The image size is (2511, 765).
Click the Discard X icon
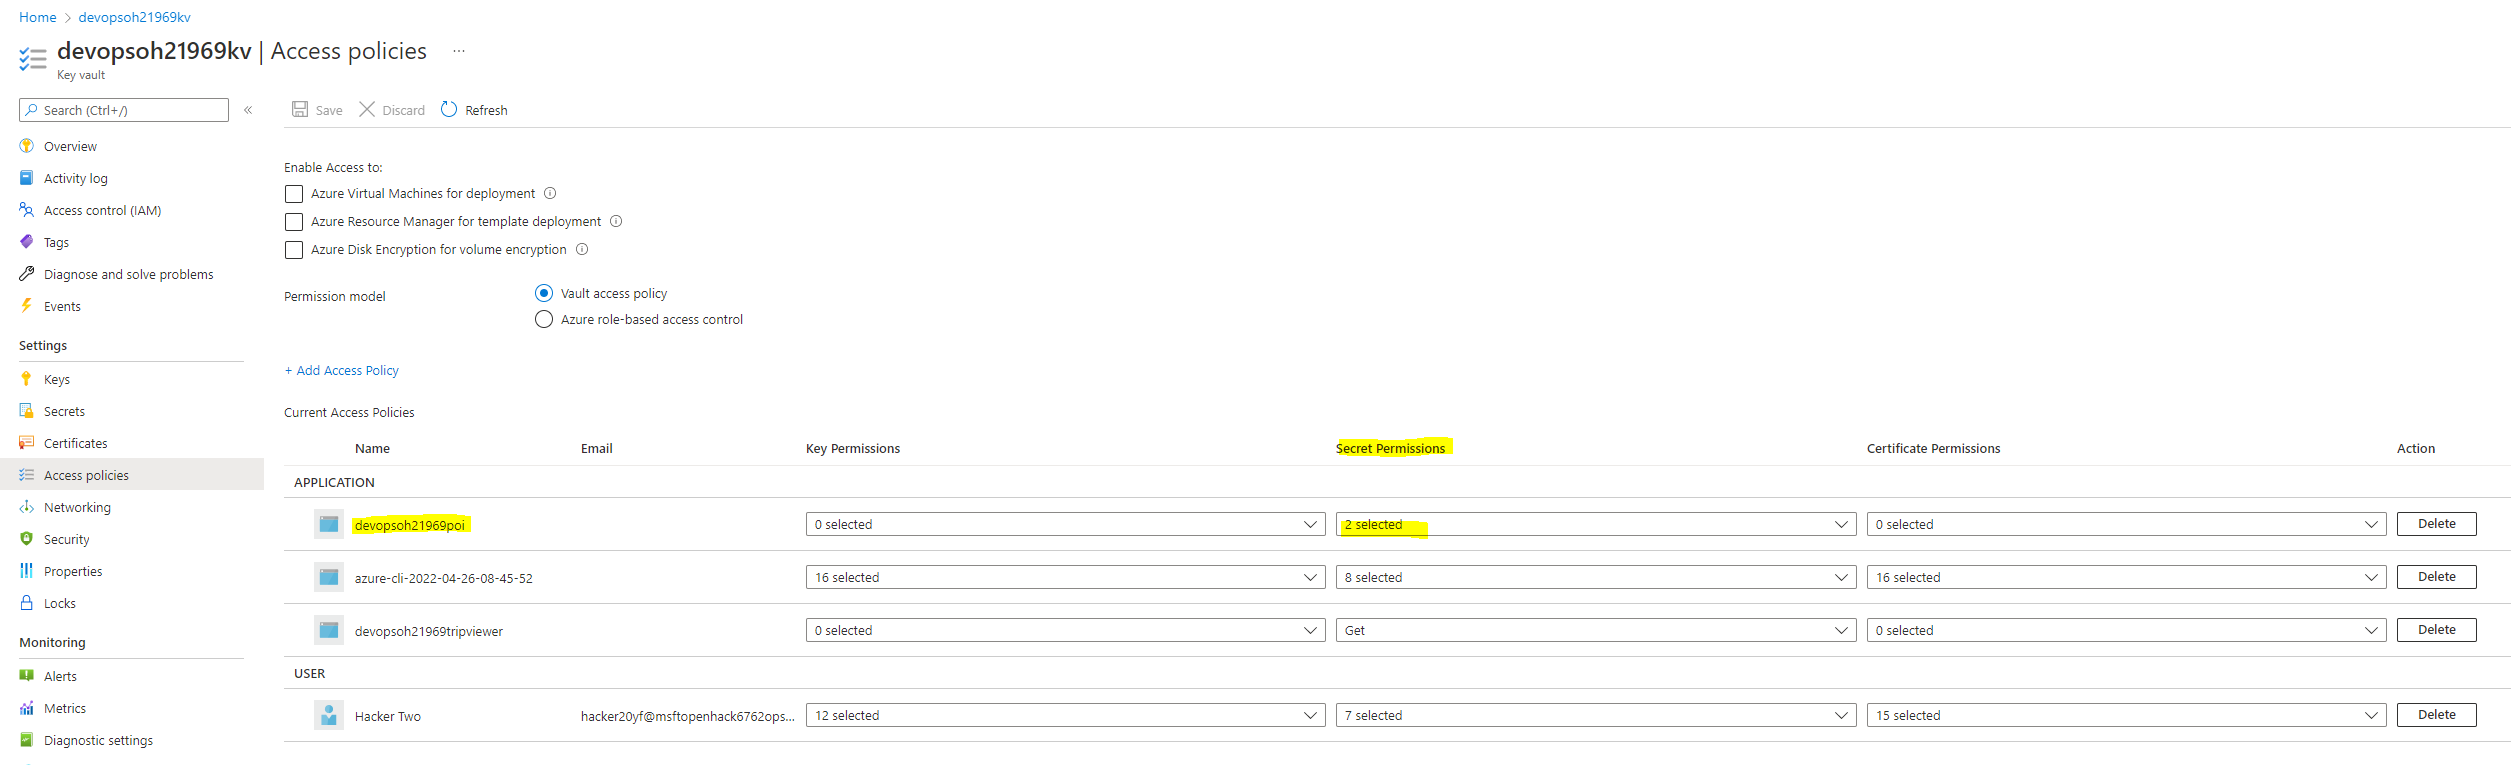click(367, 109)
